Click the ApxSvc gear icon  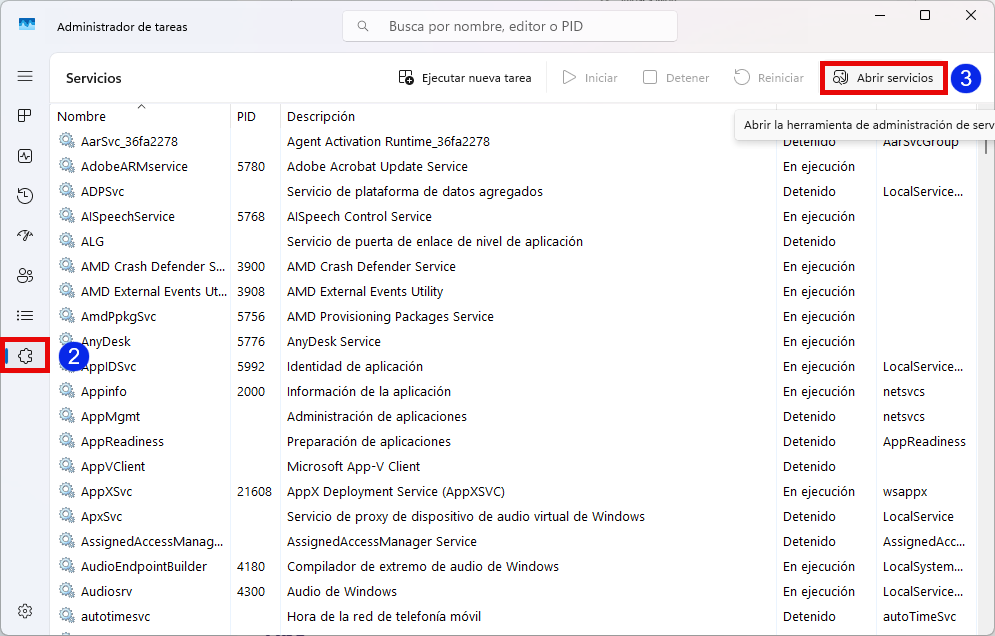coord(67,515)
